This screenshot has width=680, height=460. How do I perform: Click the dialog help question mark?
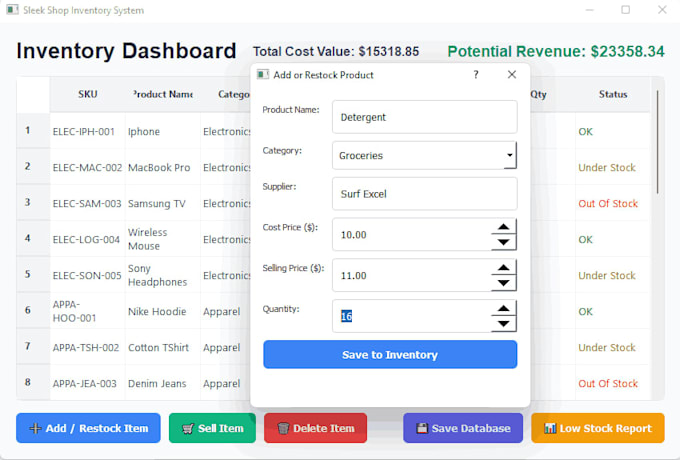(x=476, y=75)
